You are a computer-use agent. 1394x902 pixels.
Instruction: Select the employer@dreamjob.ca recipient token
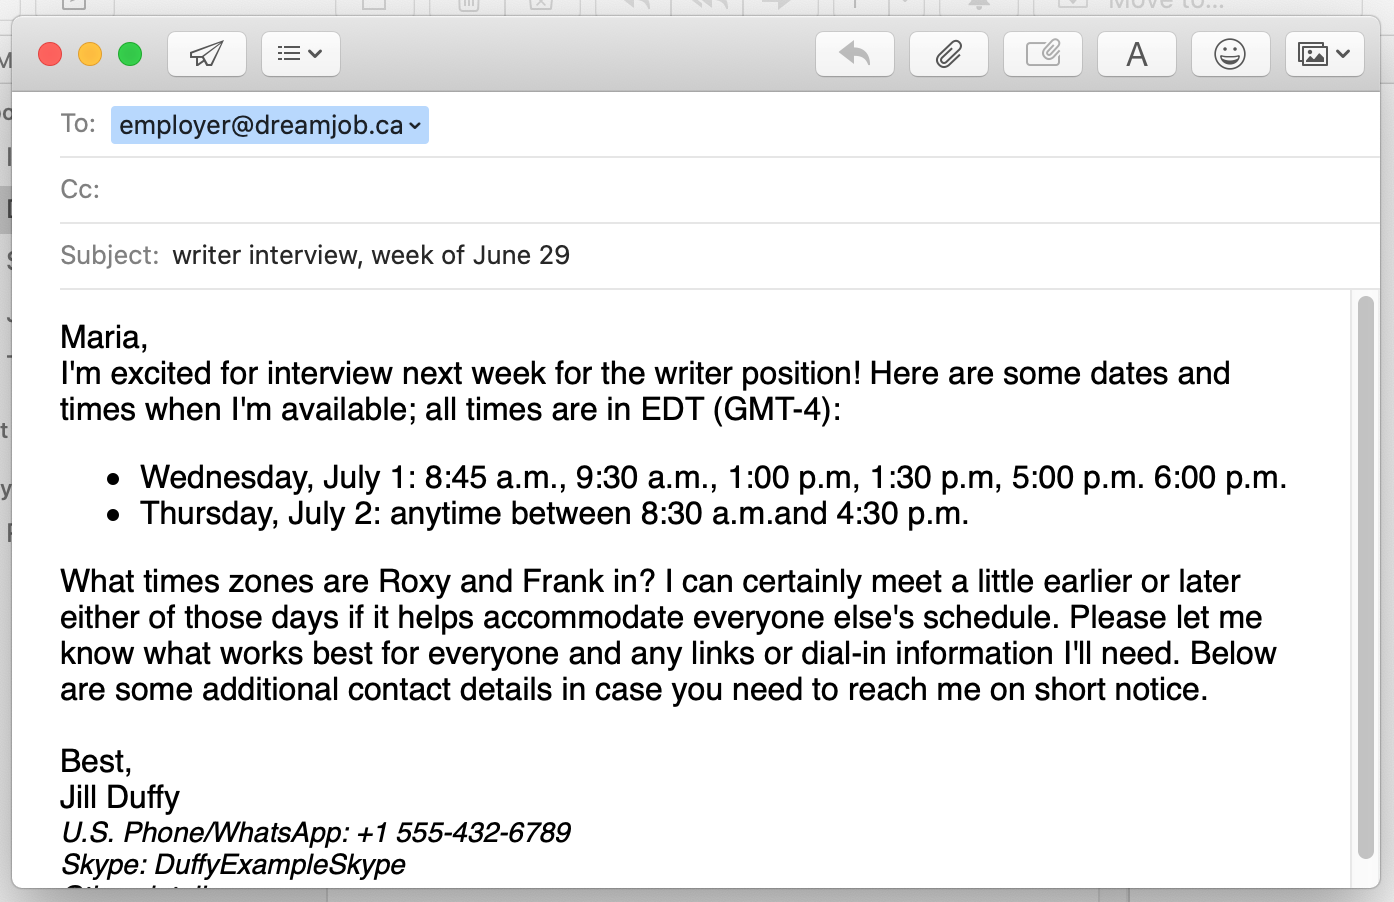click(270, 125)
